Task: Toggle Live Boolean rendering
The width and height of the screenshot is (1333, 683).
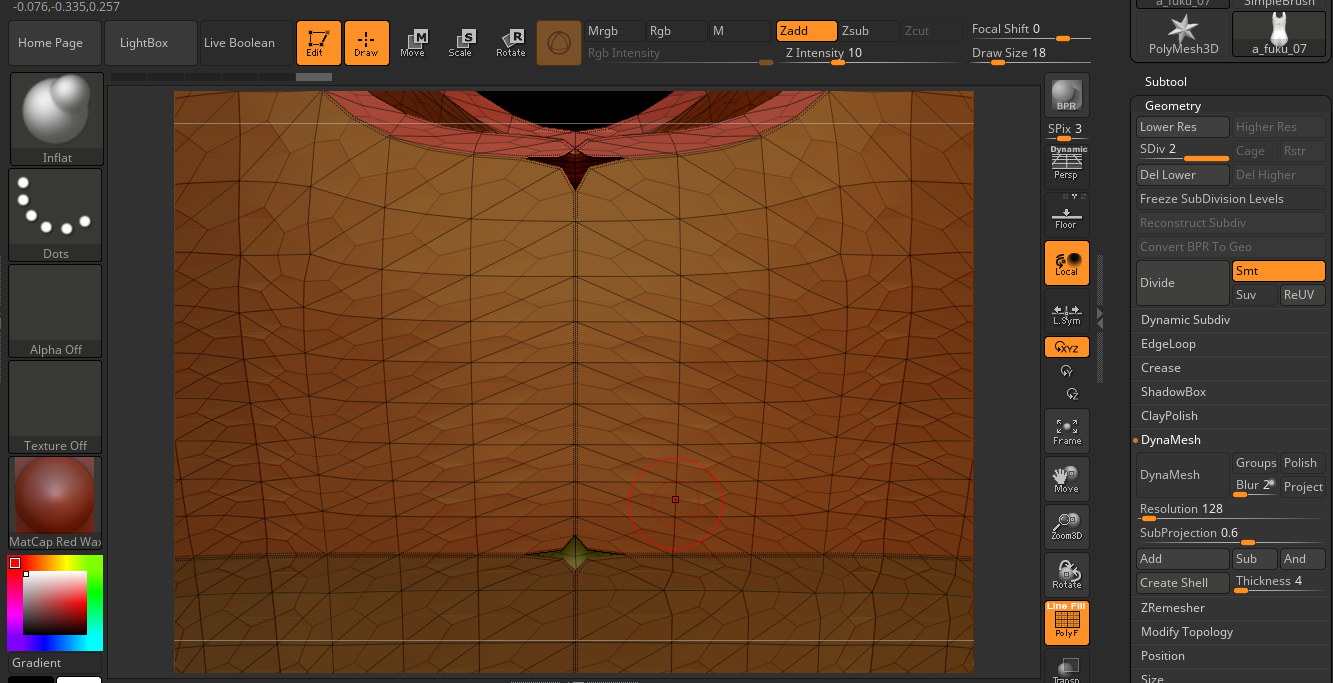Action: [x=246, y=43]
